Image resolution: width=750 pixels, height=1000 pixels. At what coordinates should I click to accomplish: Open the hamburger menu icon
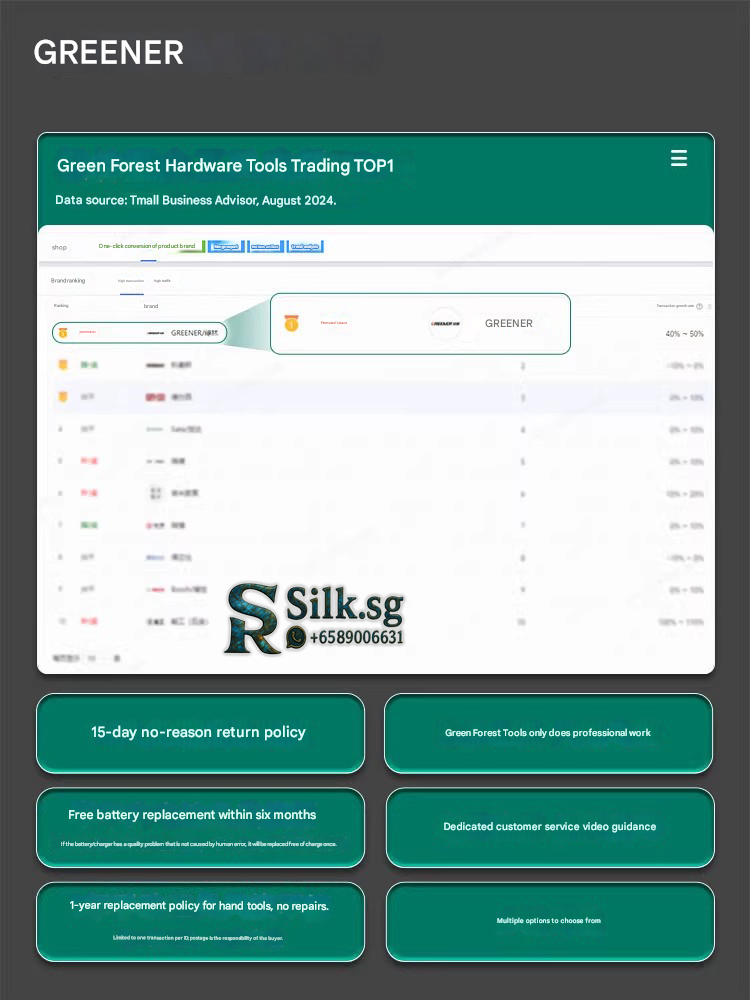point(679,158)
